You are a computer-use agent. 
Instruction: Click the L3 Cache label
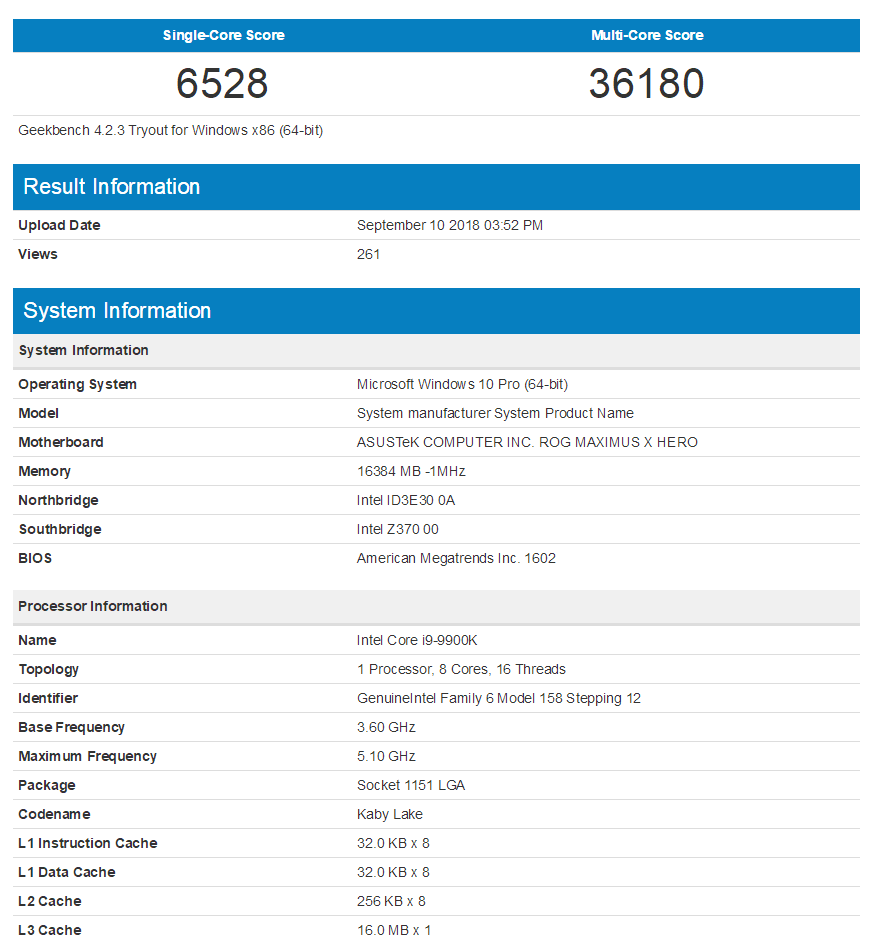[x=49, y=930]
